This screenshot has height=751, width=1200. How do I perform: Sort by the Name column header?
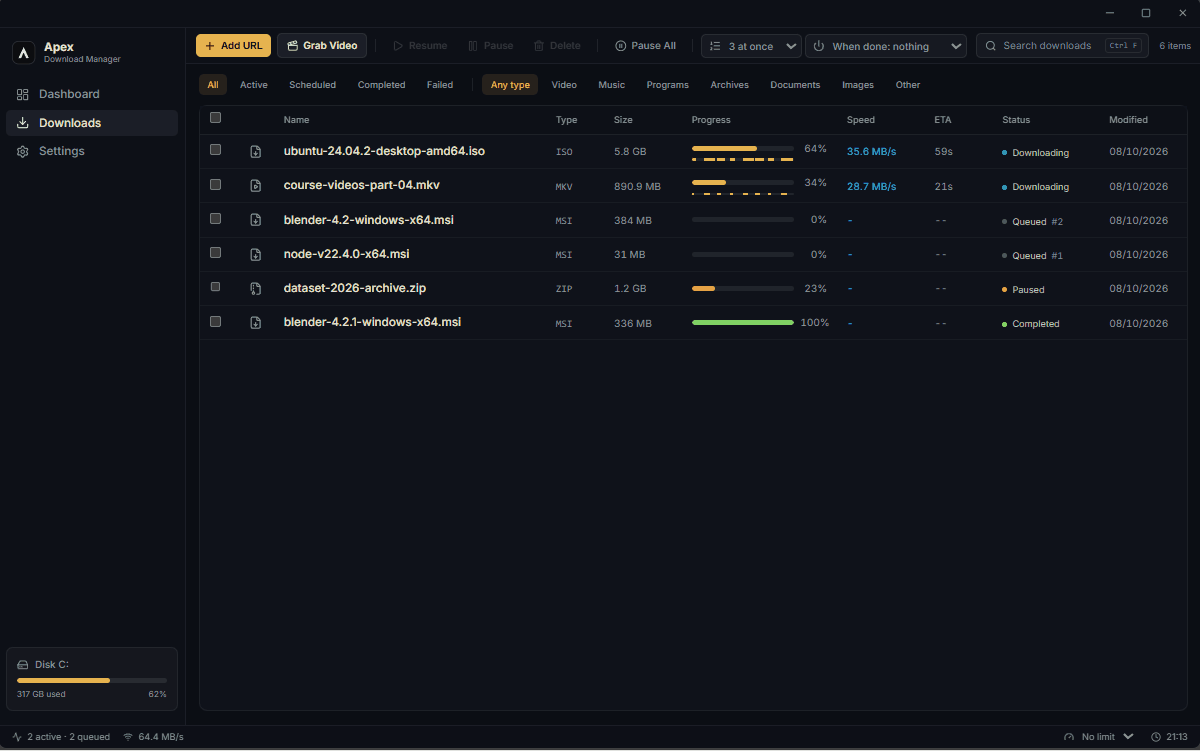(296, 120)
